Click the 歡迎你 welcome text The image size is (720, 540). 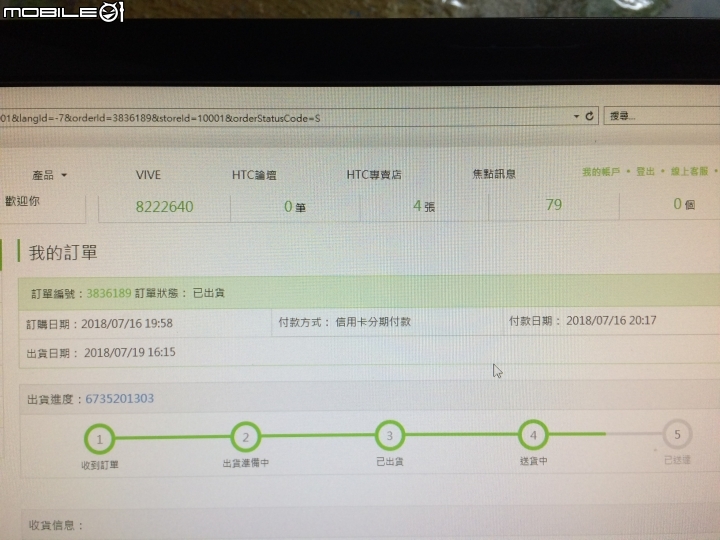22,201
